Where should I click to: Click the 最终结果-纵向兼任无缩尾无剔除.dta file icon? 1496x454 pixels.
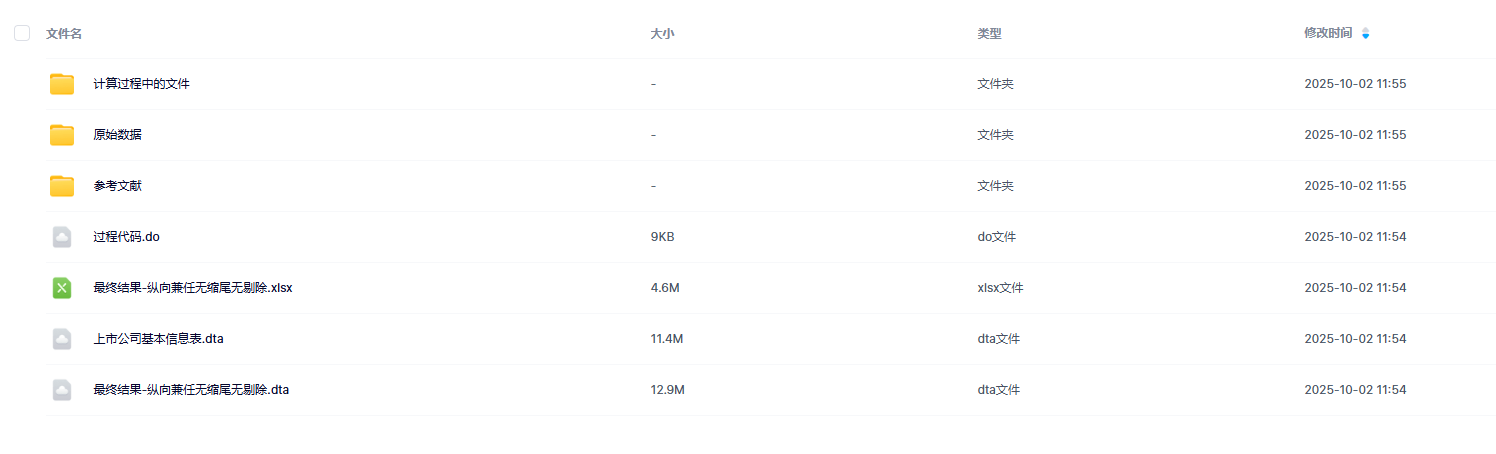click(62, 390)
